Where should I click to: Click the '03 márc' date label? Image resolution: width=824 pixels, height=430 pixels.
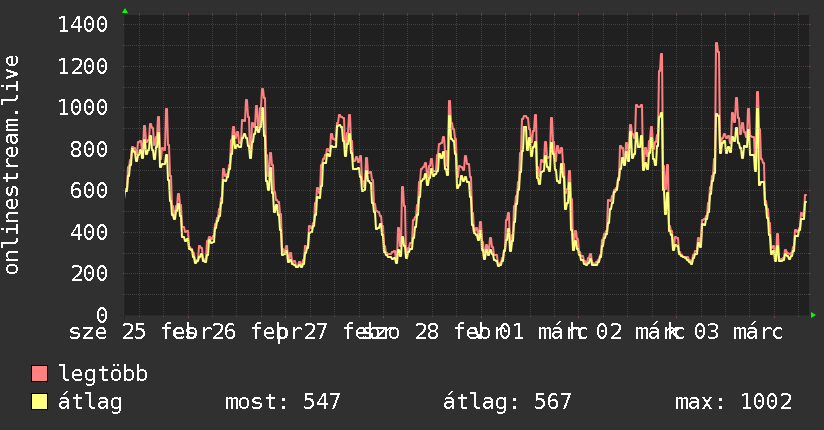(x=738, y=332)
